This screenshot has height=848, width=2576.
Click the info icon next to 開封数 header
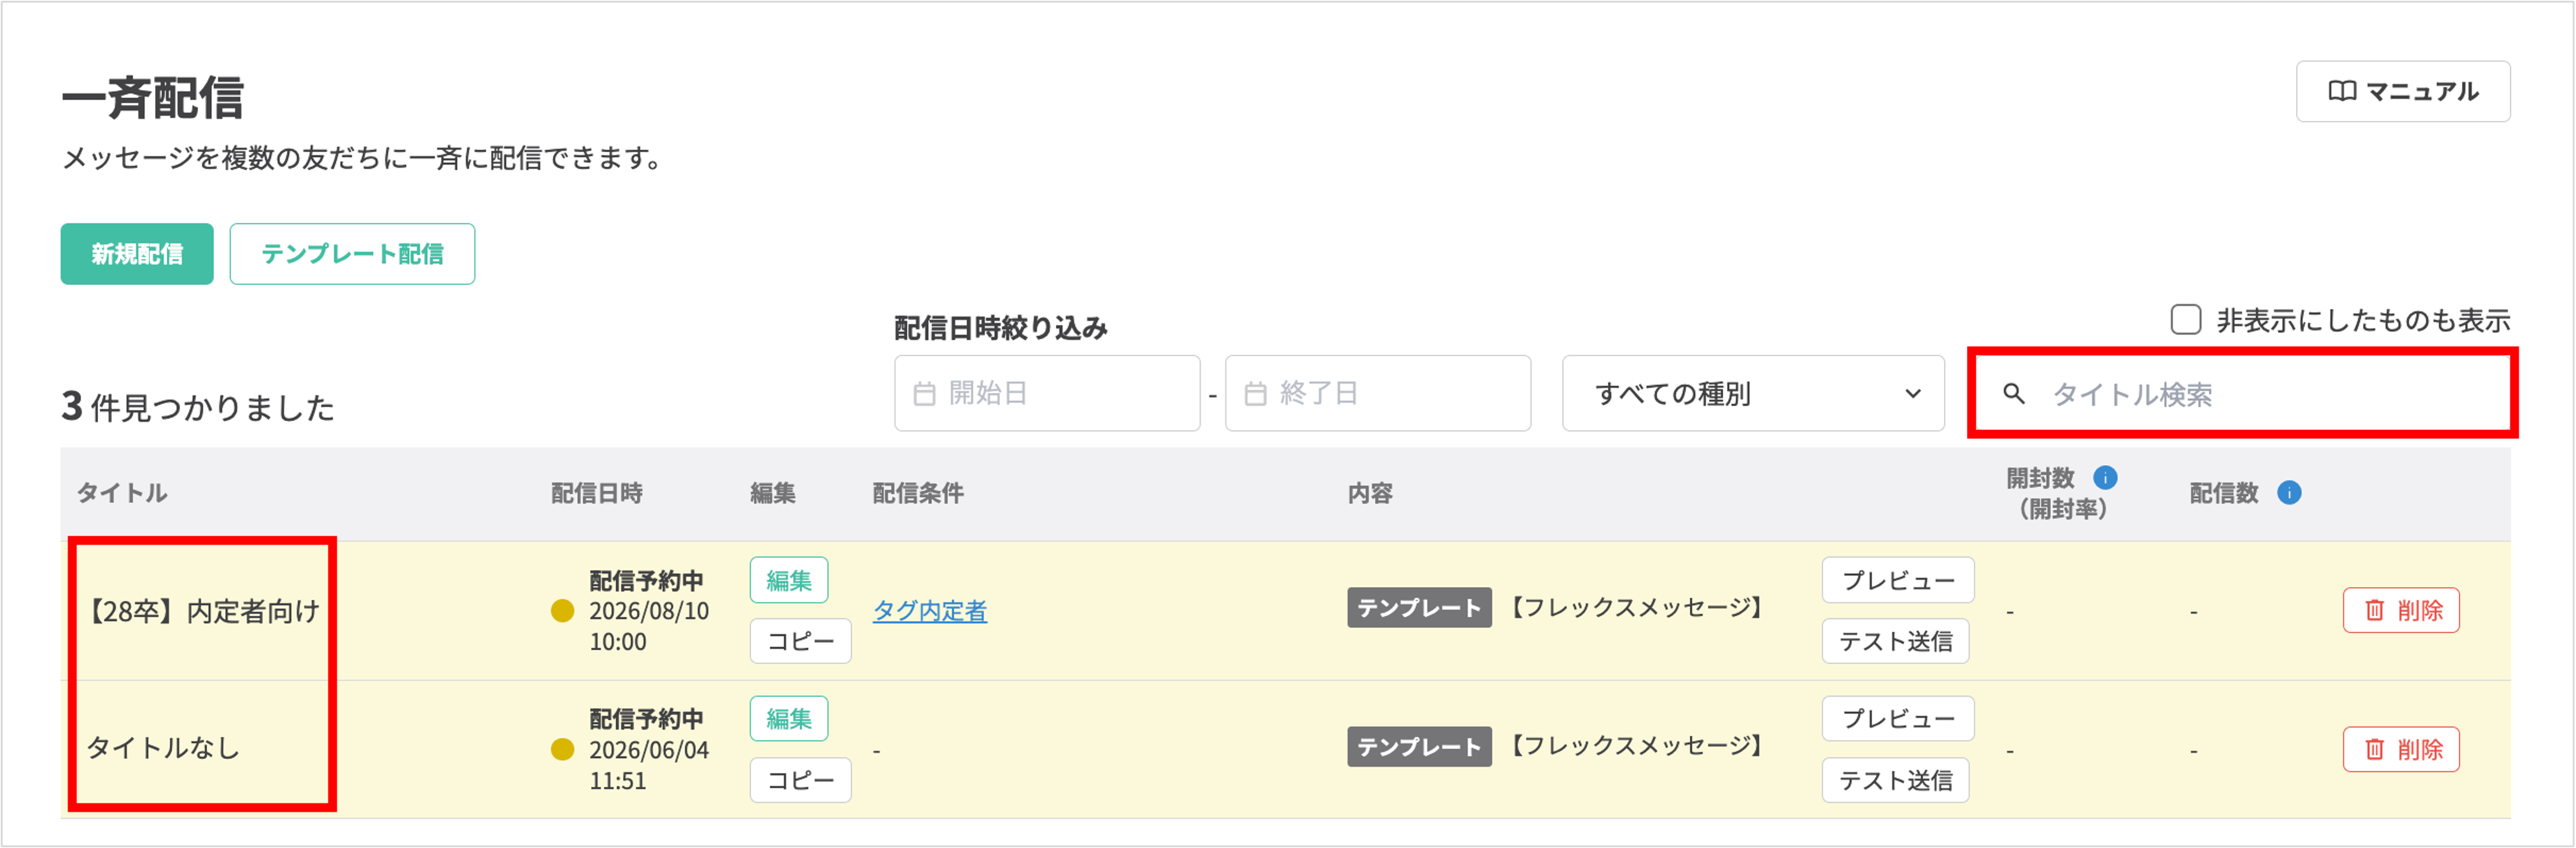click(2105, 477)
